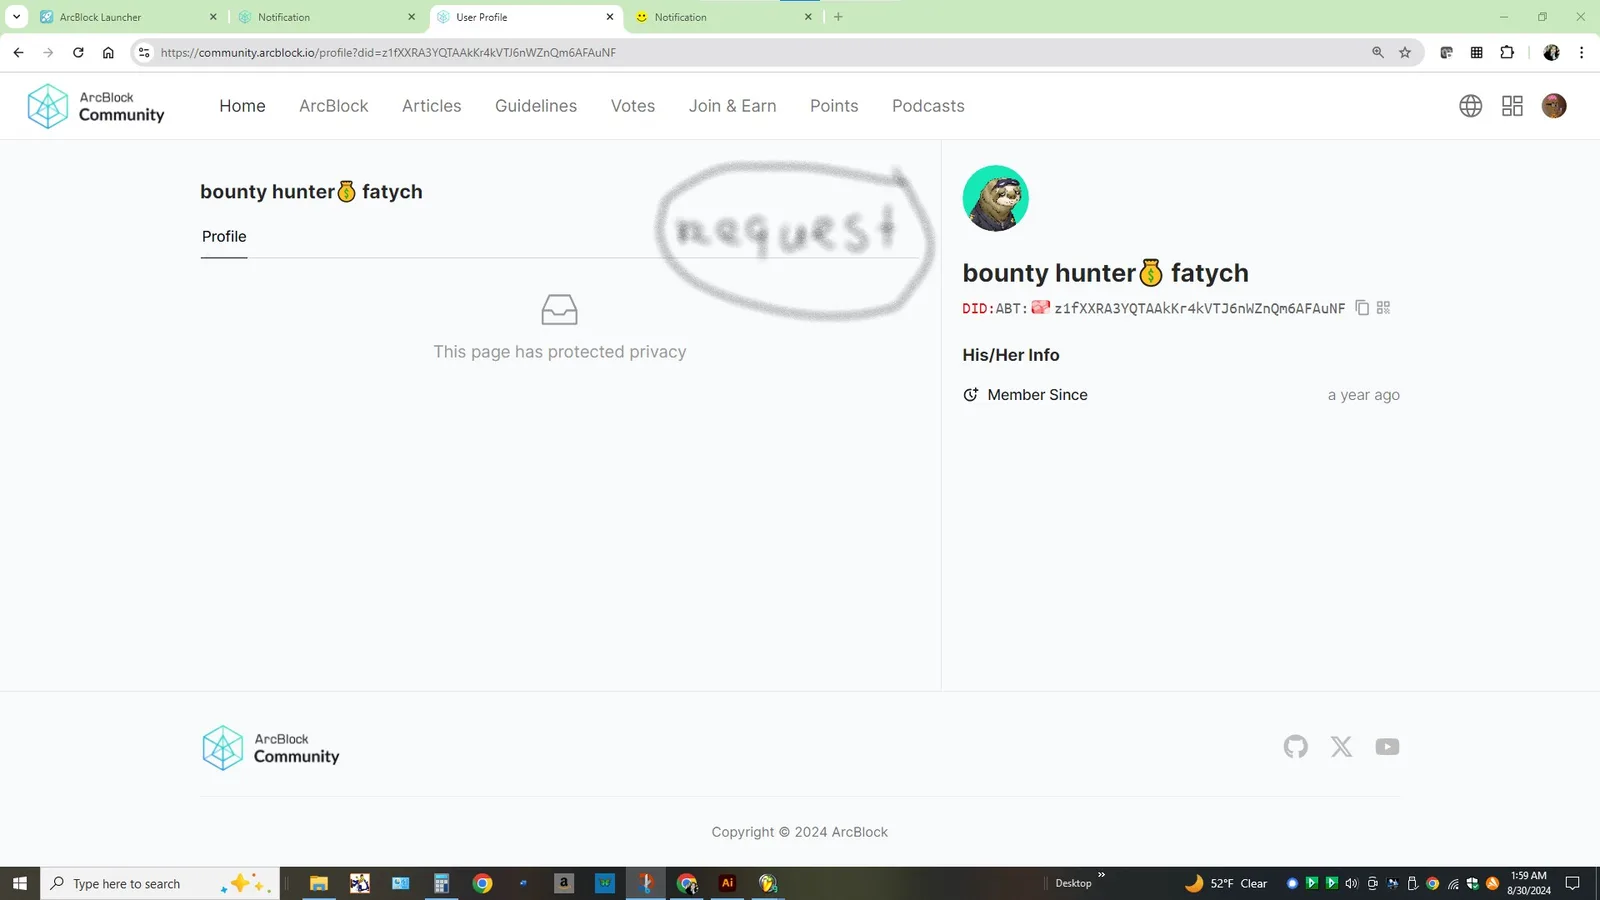Open Podcasts in the navigation
Image resolution: width=1600 pixels, height=900 pixels.
[928, 106]
